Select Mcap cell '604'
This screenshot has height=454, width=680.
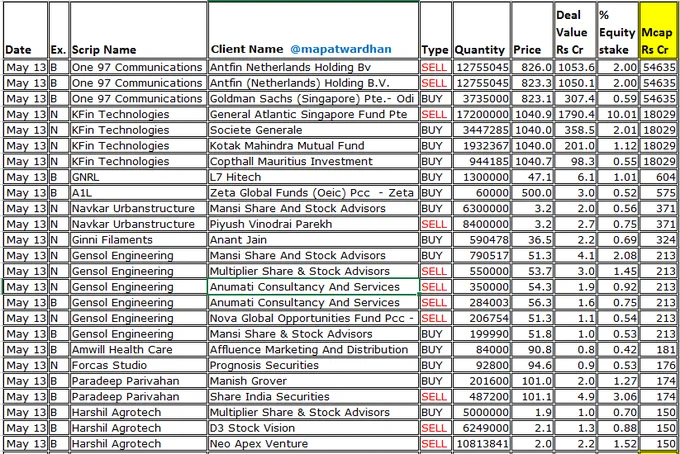click(x=658, y=177)
